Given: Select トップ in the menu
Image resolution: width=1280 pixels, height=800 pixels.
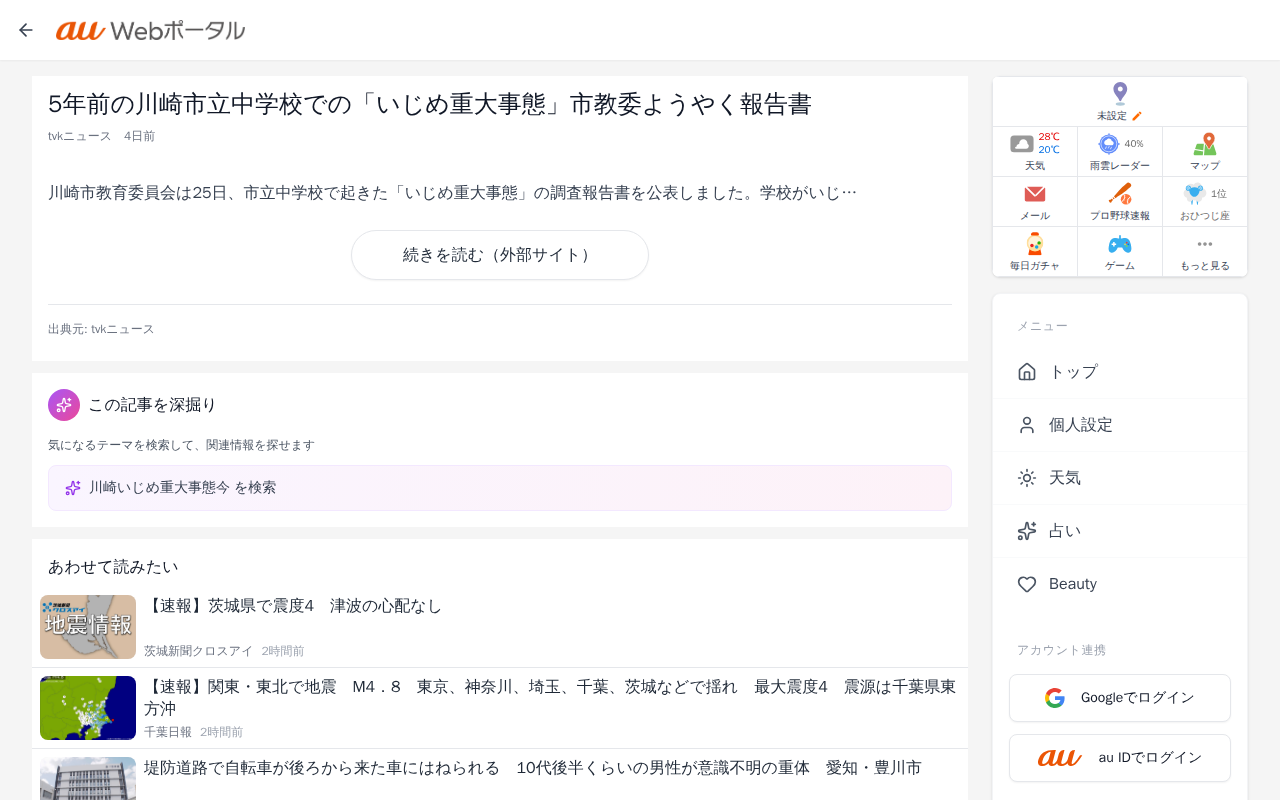Looking at the screenshot, I should [x=1120, y=372].
